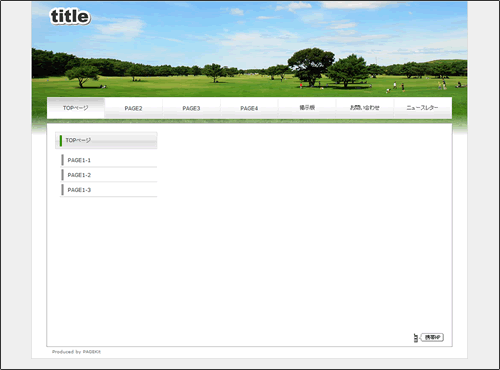The width and height of the screenshot is (500, 370).
Task: Click the sidebar TOPページ heading
Action: (x=106, y=140)
